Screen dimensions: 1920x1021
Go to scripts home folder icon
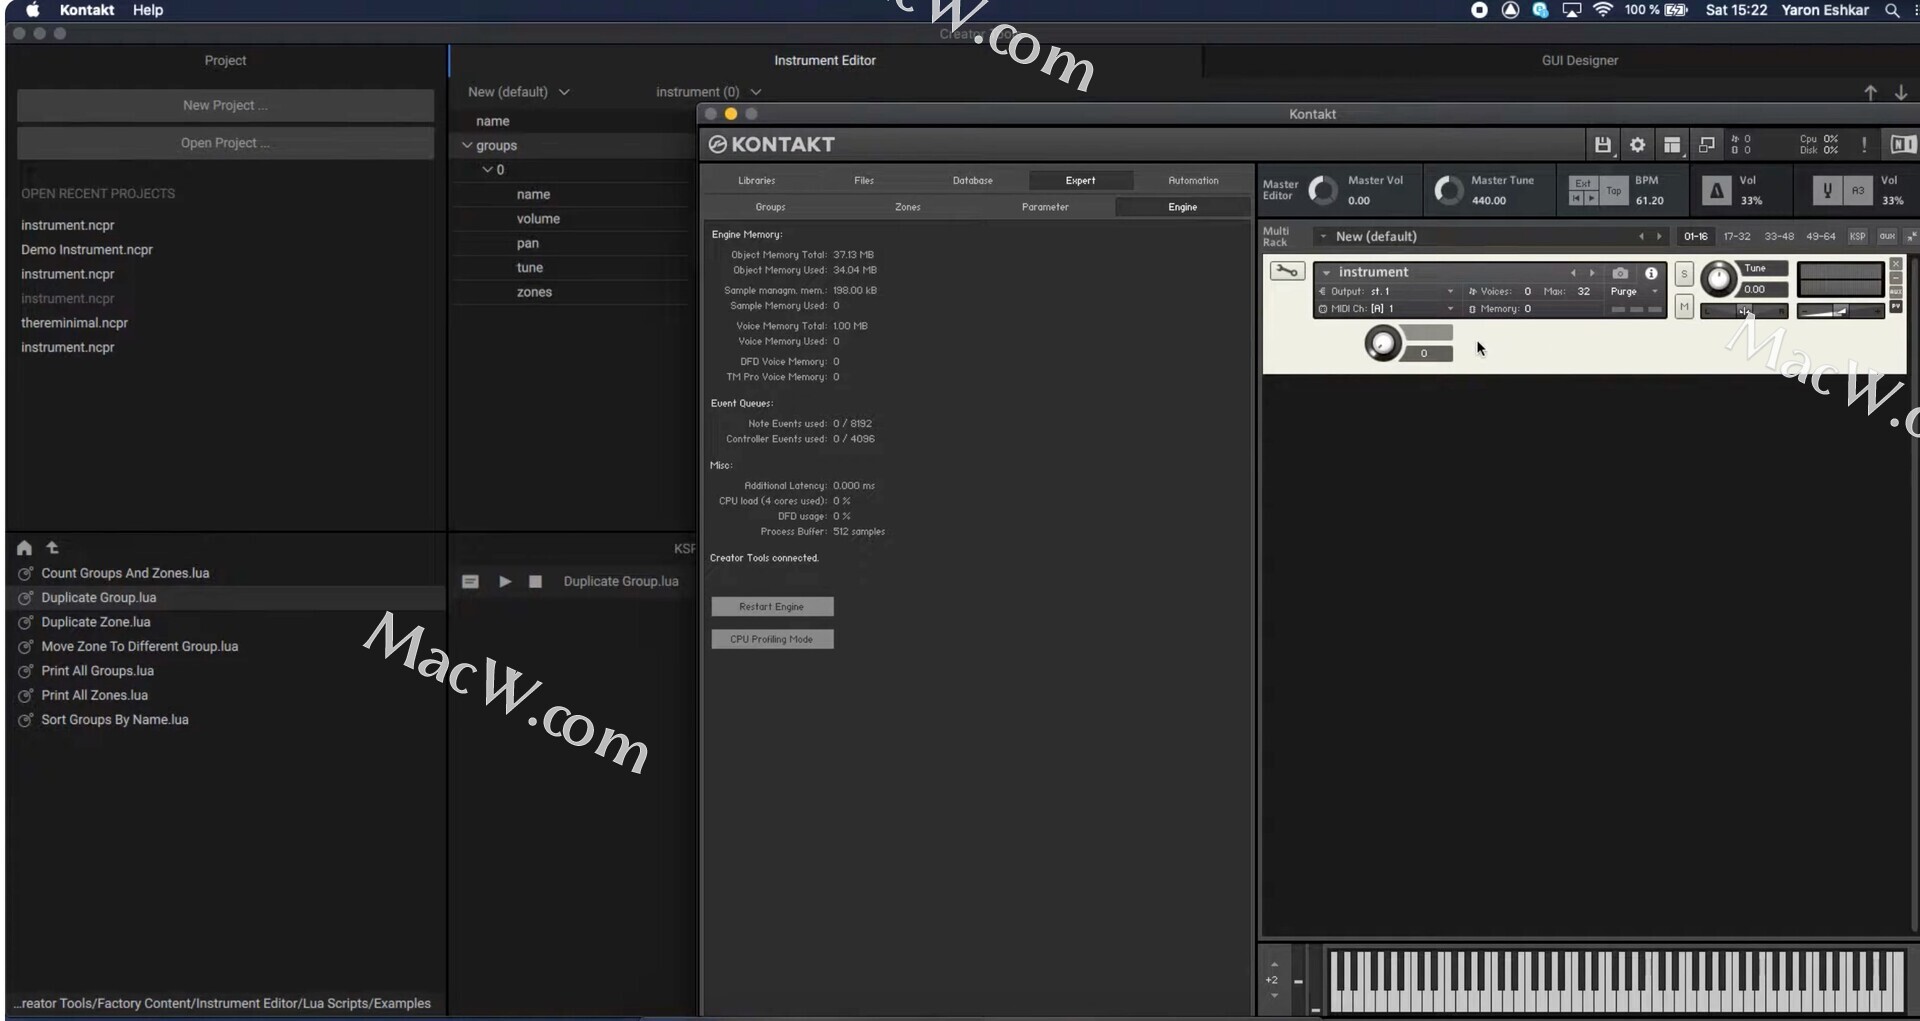tap(25, 548)
